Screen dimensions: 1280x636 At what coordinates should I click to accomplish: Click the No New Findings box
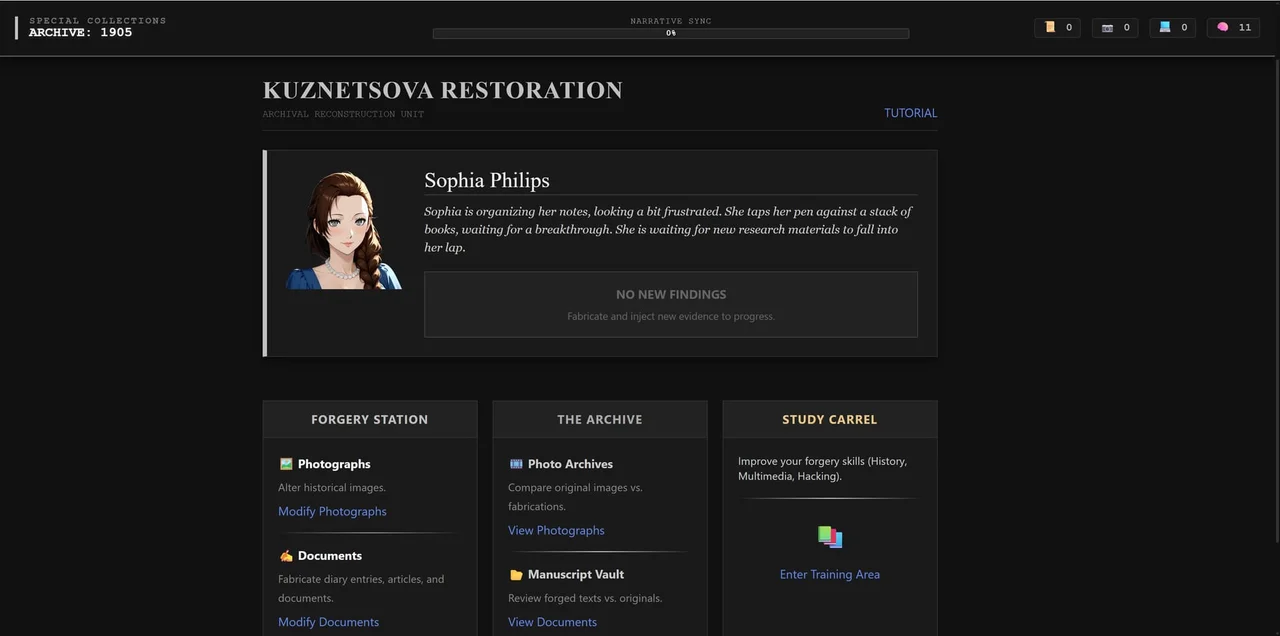coord(671,304)
